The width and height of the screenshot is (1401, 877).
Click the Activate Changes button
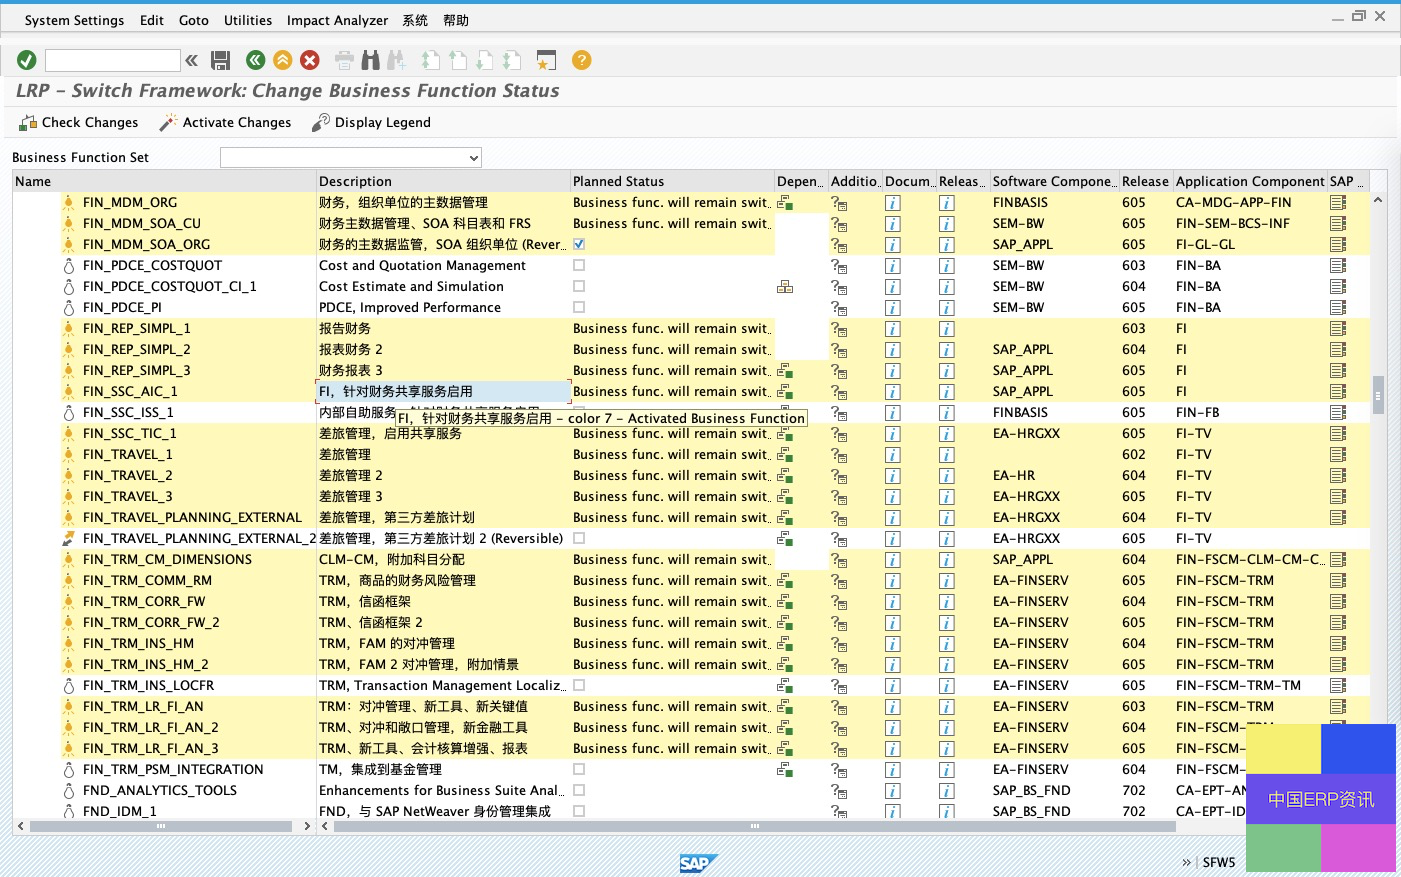click(225, 122)
